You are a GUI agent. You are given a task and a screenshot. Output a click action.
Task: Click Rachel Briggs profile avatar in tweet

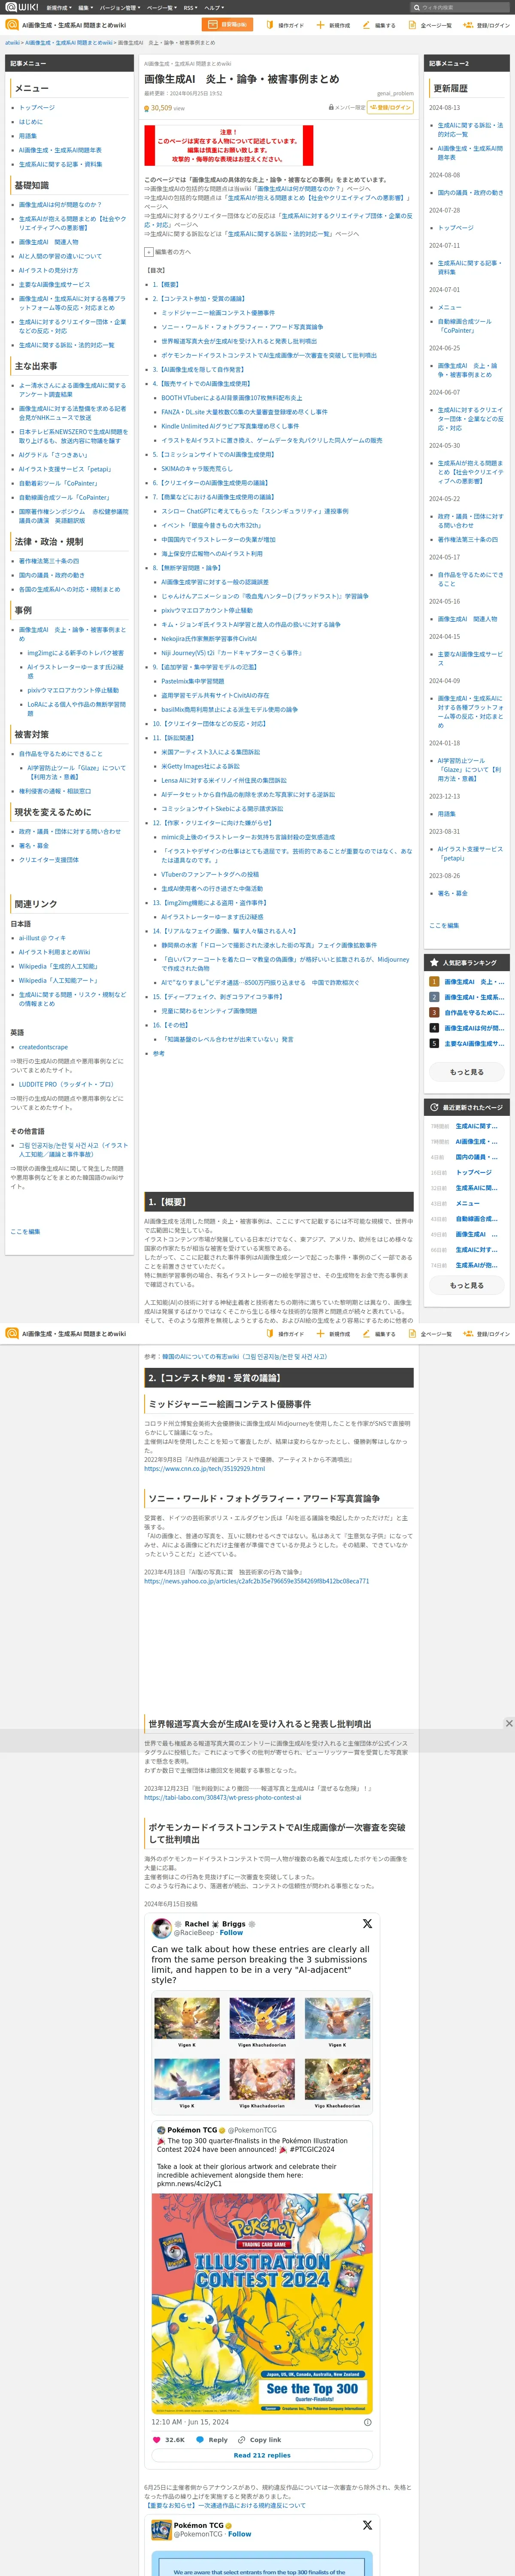coord(161,1929)
